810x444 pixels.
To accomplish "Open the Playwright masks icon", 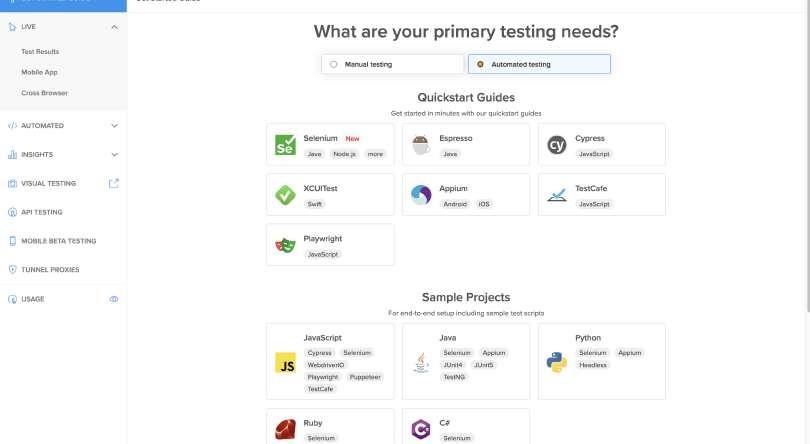I will [284, 244].
